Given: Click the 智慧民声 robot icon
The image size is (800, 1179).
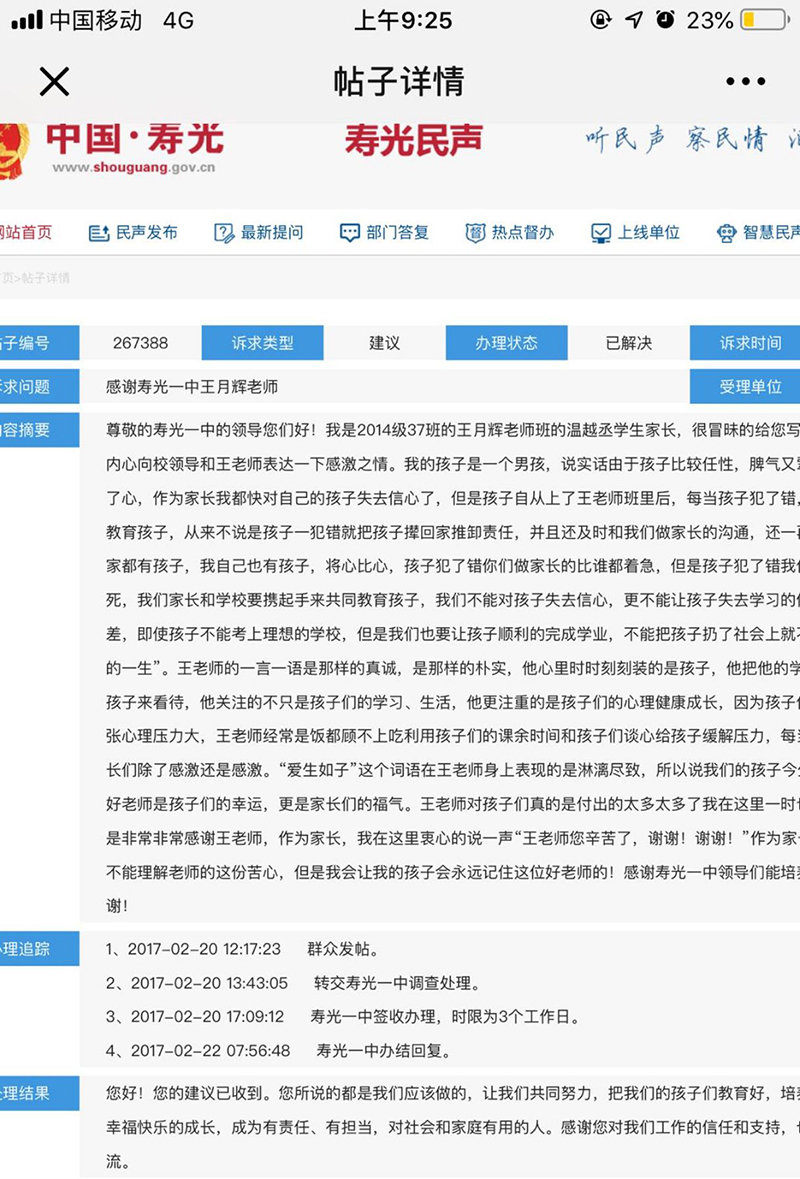Looking at the screenshot, I should pos(726,233).
